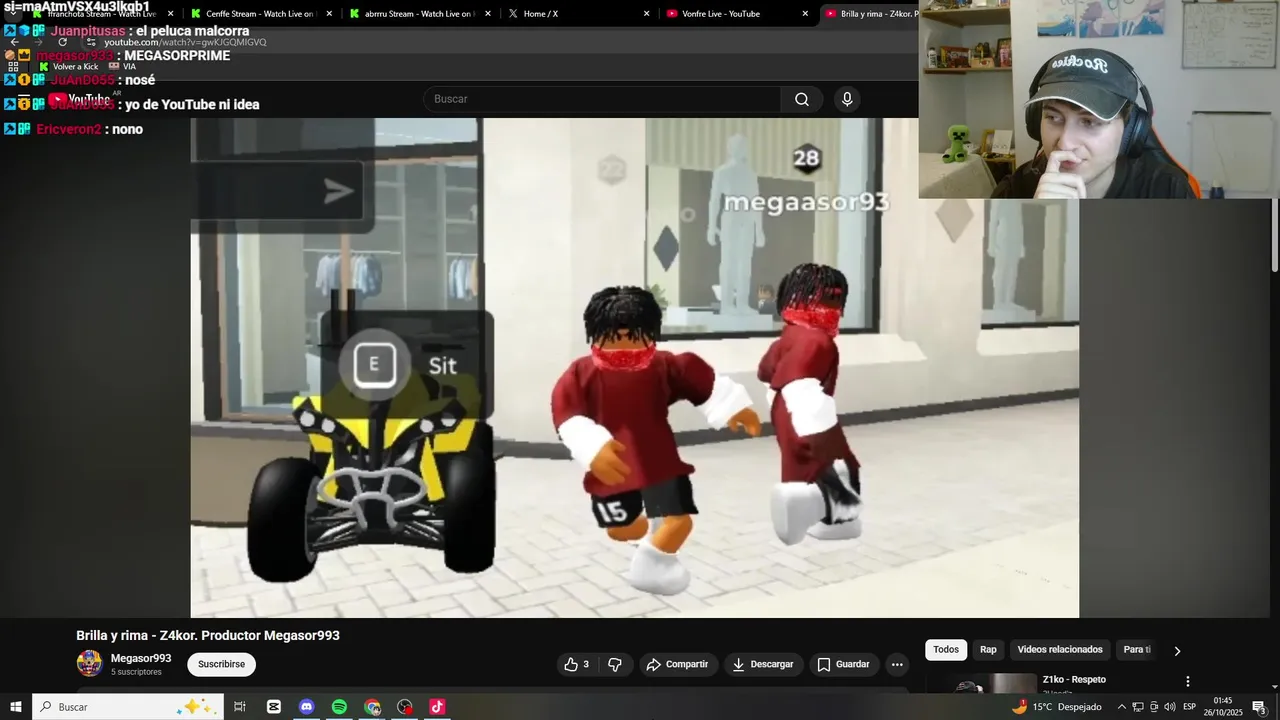
Task: Open network status in system tray
Action: pos(1137,707)
